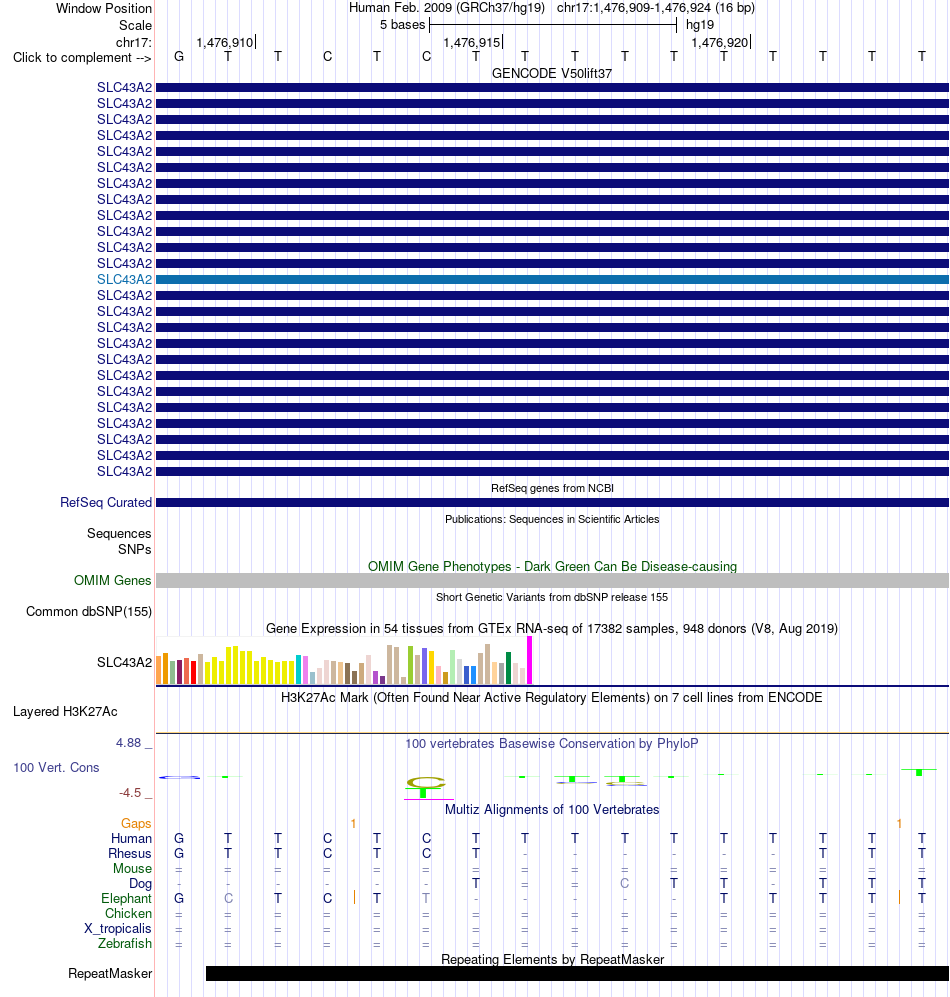Screen dimensions: 950x997
Task: Select the light-blue highlighted SLC43A2 label
Action: 125,280
